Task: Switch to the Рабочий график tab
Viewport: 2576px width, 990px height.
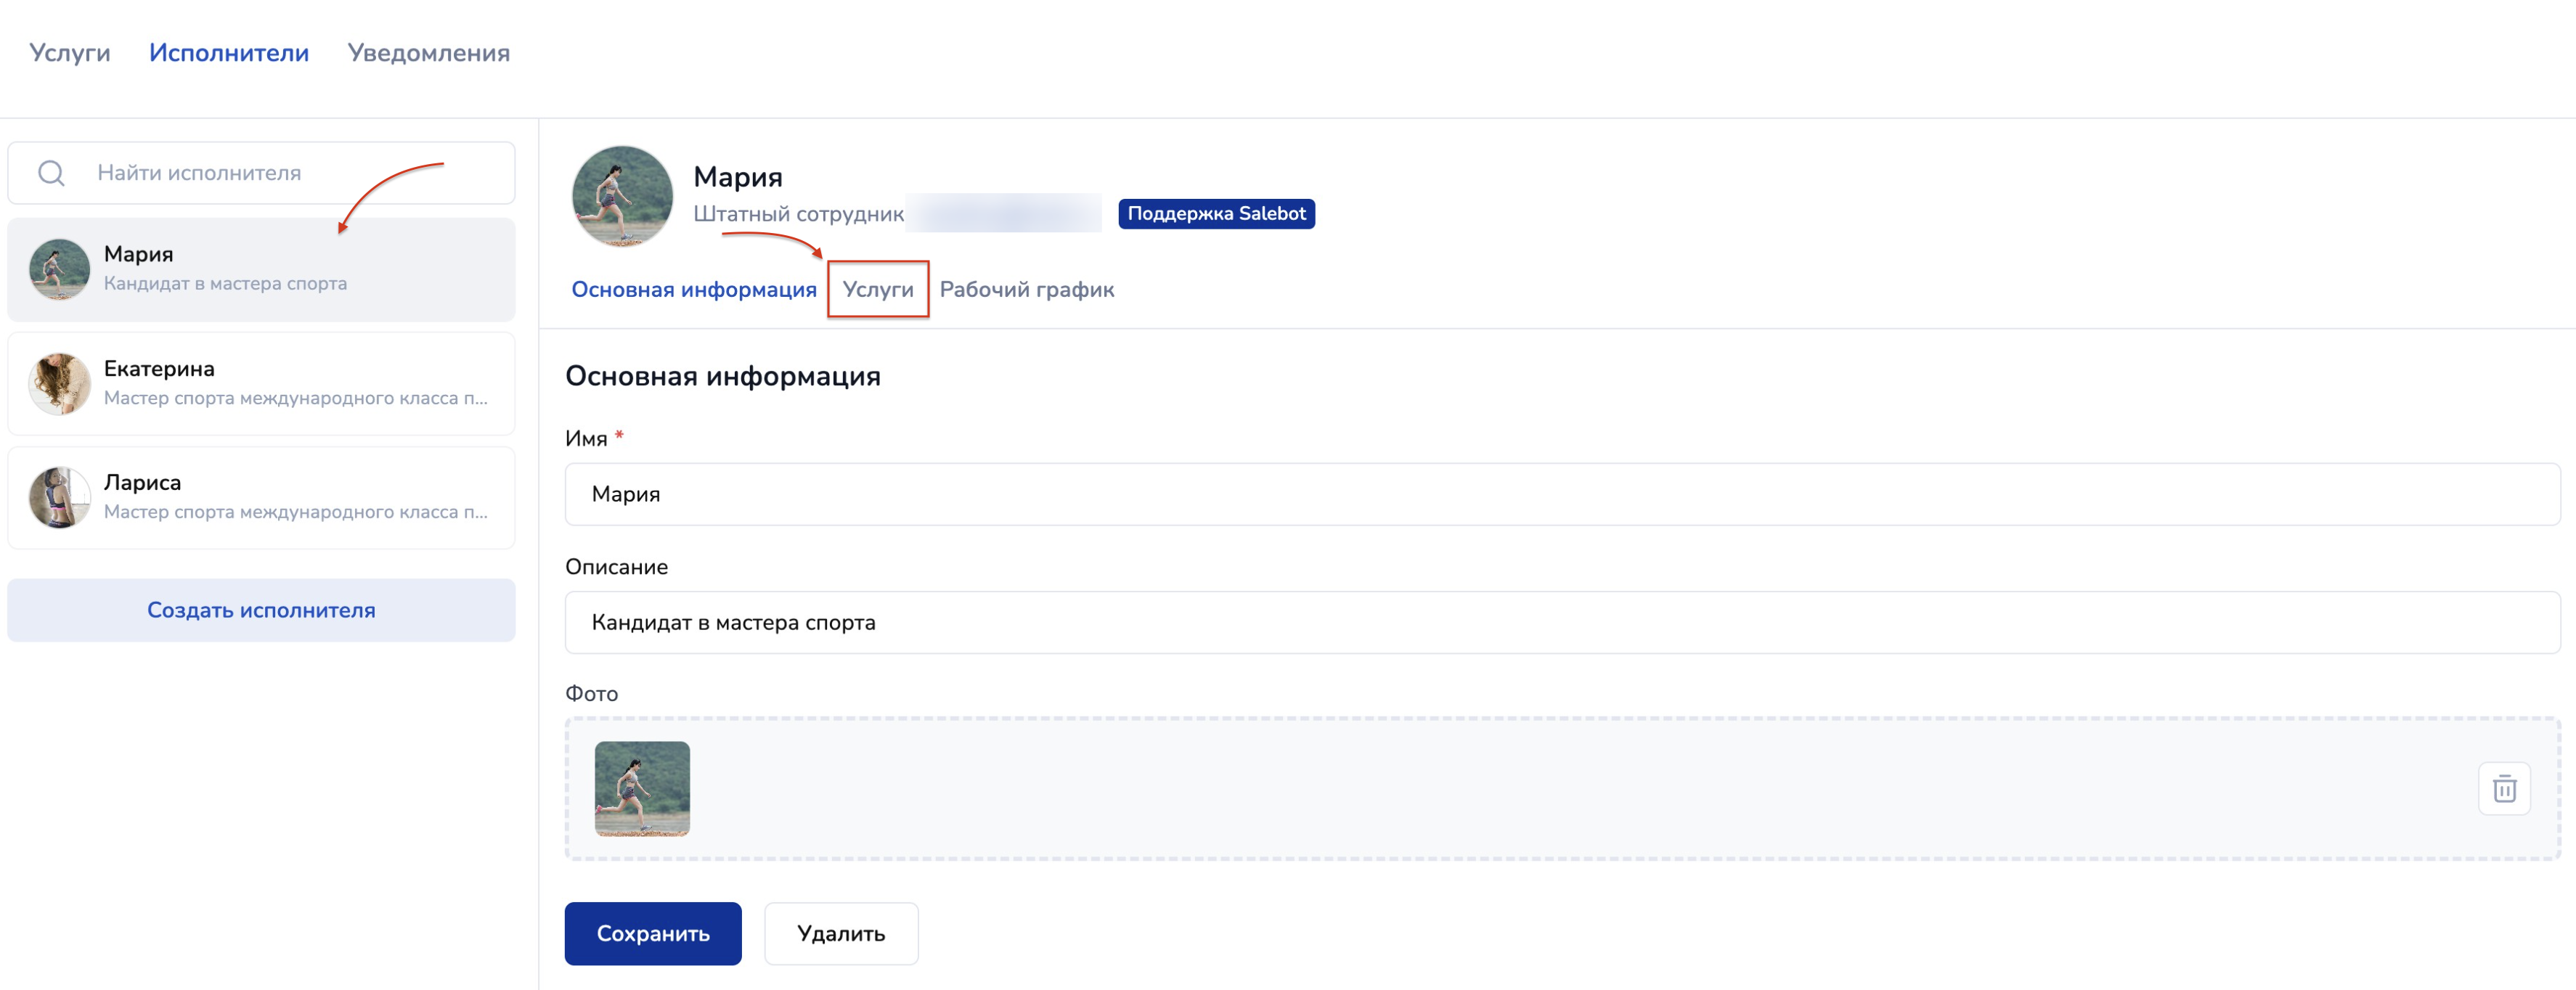Action: [1026, 290]
